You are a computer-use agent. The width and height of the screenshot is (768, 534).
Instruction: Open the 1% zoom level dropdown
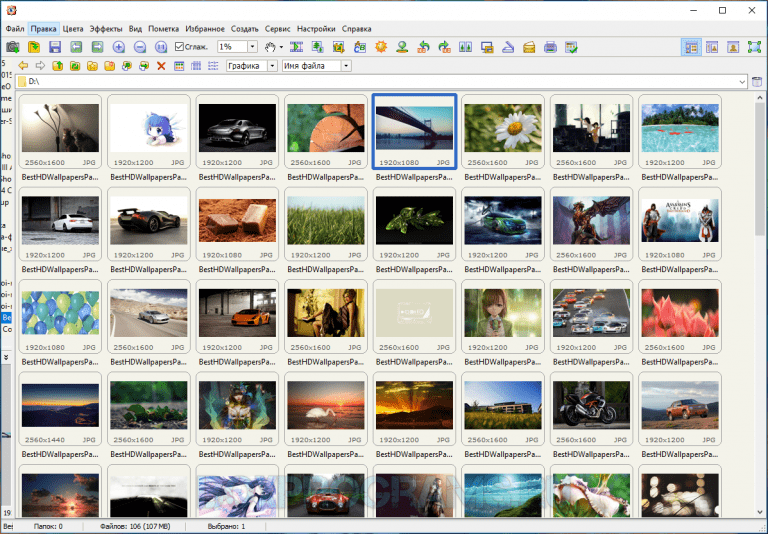click(x=252, y=47)
